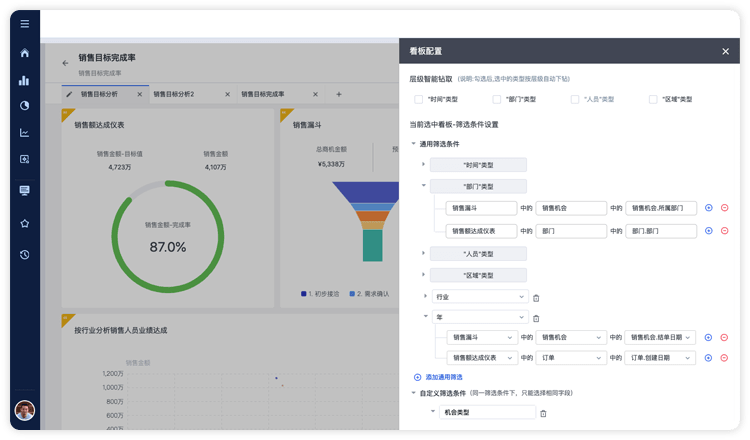Open line chart section in sidebar
The height and width of the screenshot is (440, 750).
[24, 132]
